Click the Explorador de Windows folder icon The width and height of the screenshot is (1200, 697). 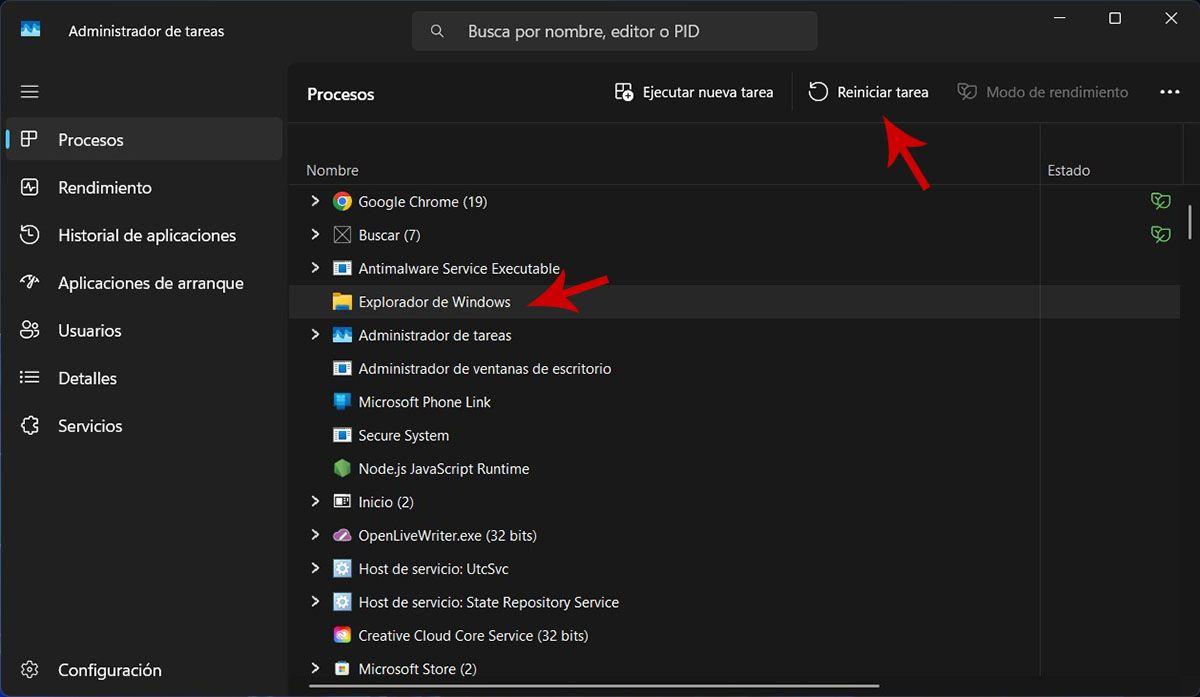(x=342, y=302)
